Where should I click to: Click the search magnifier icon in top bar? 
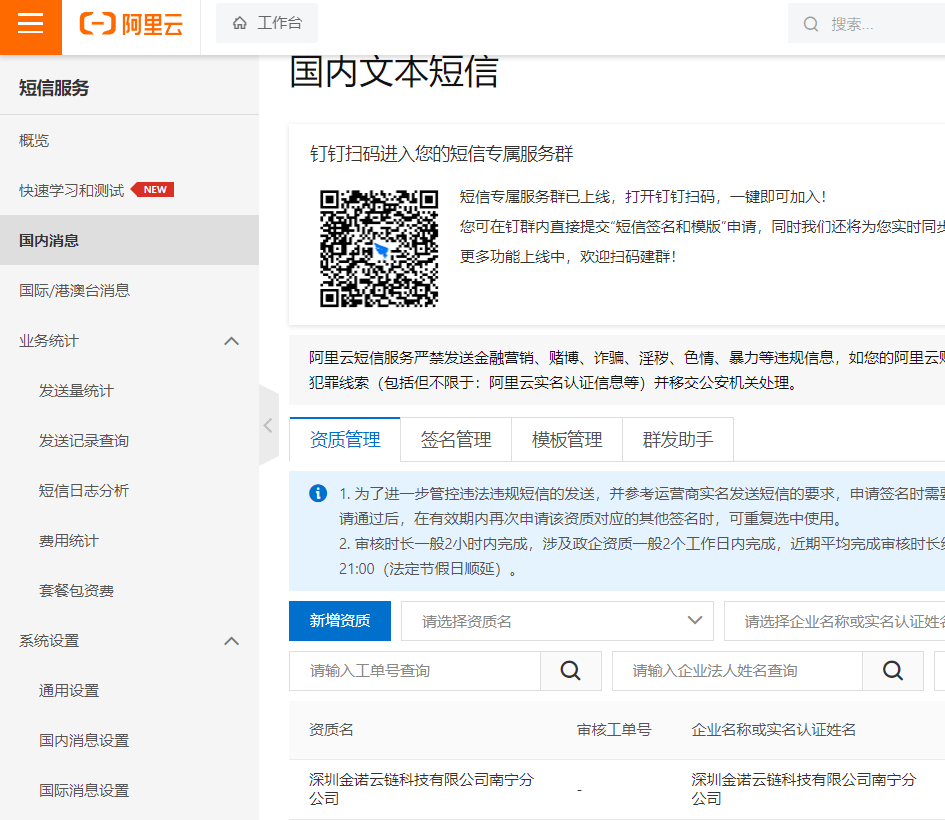(811, 24)
